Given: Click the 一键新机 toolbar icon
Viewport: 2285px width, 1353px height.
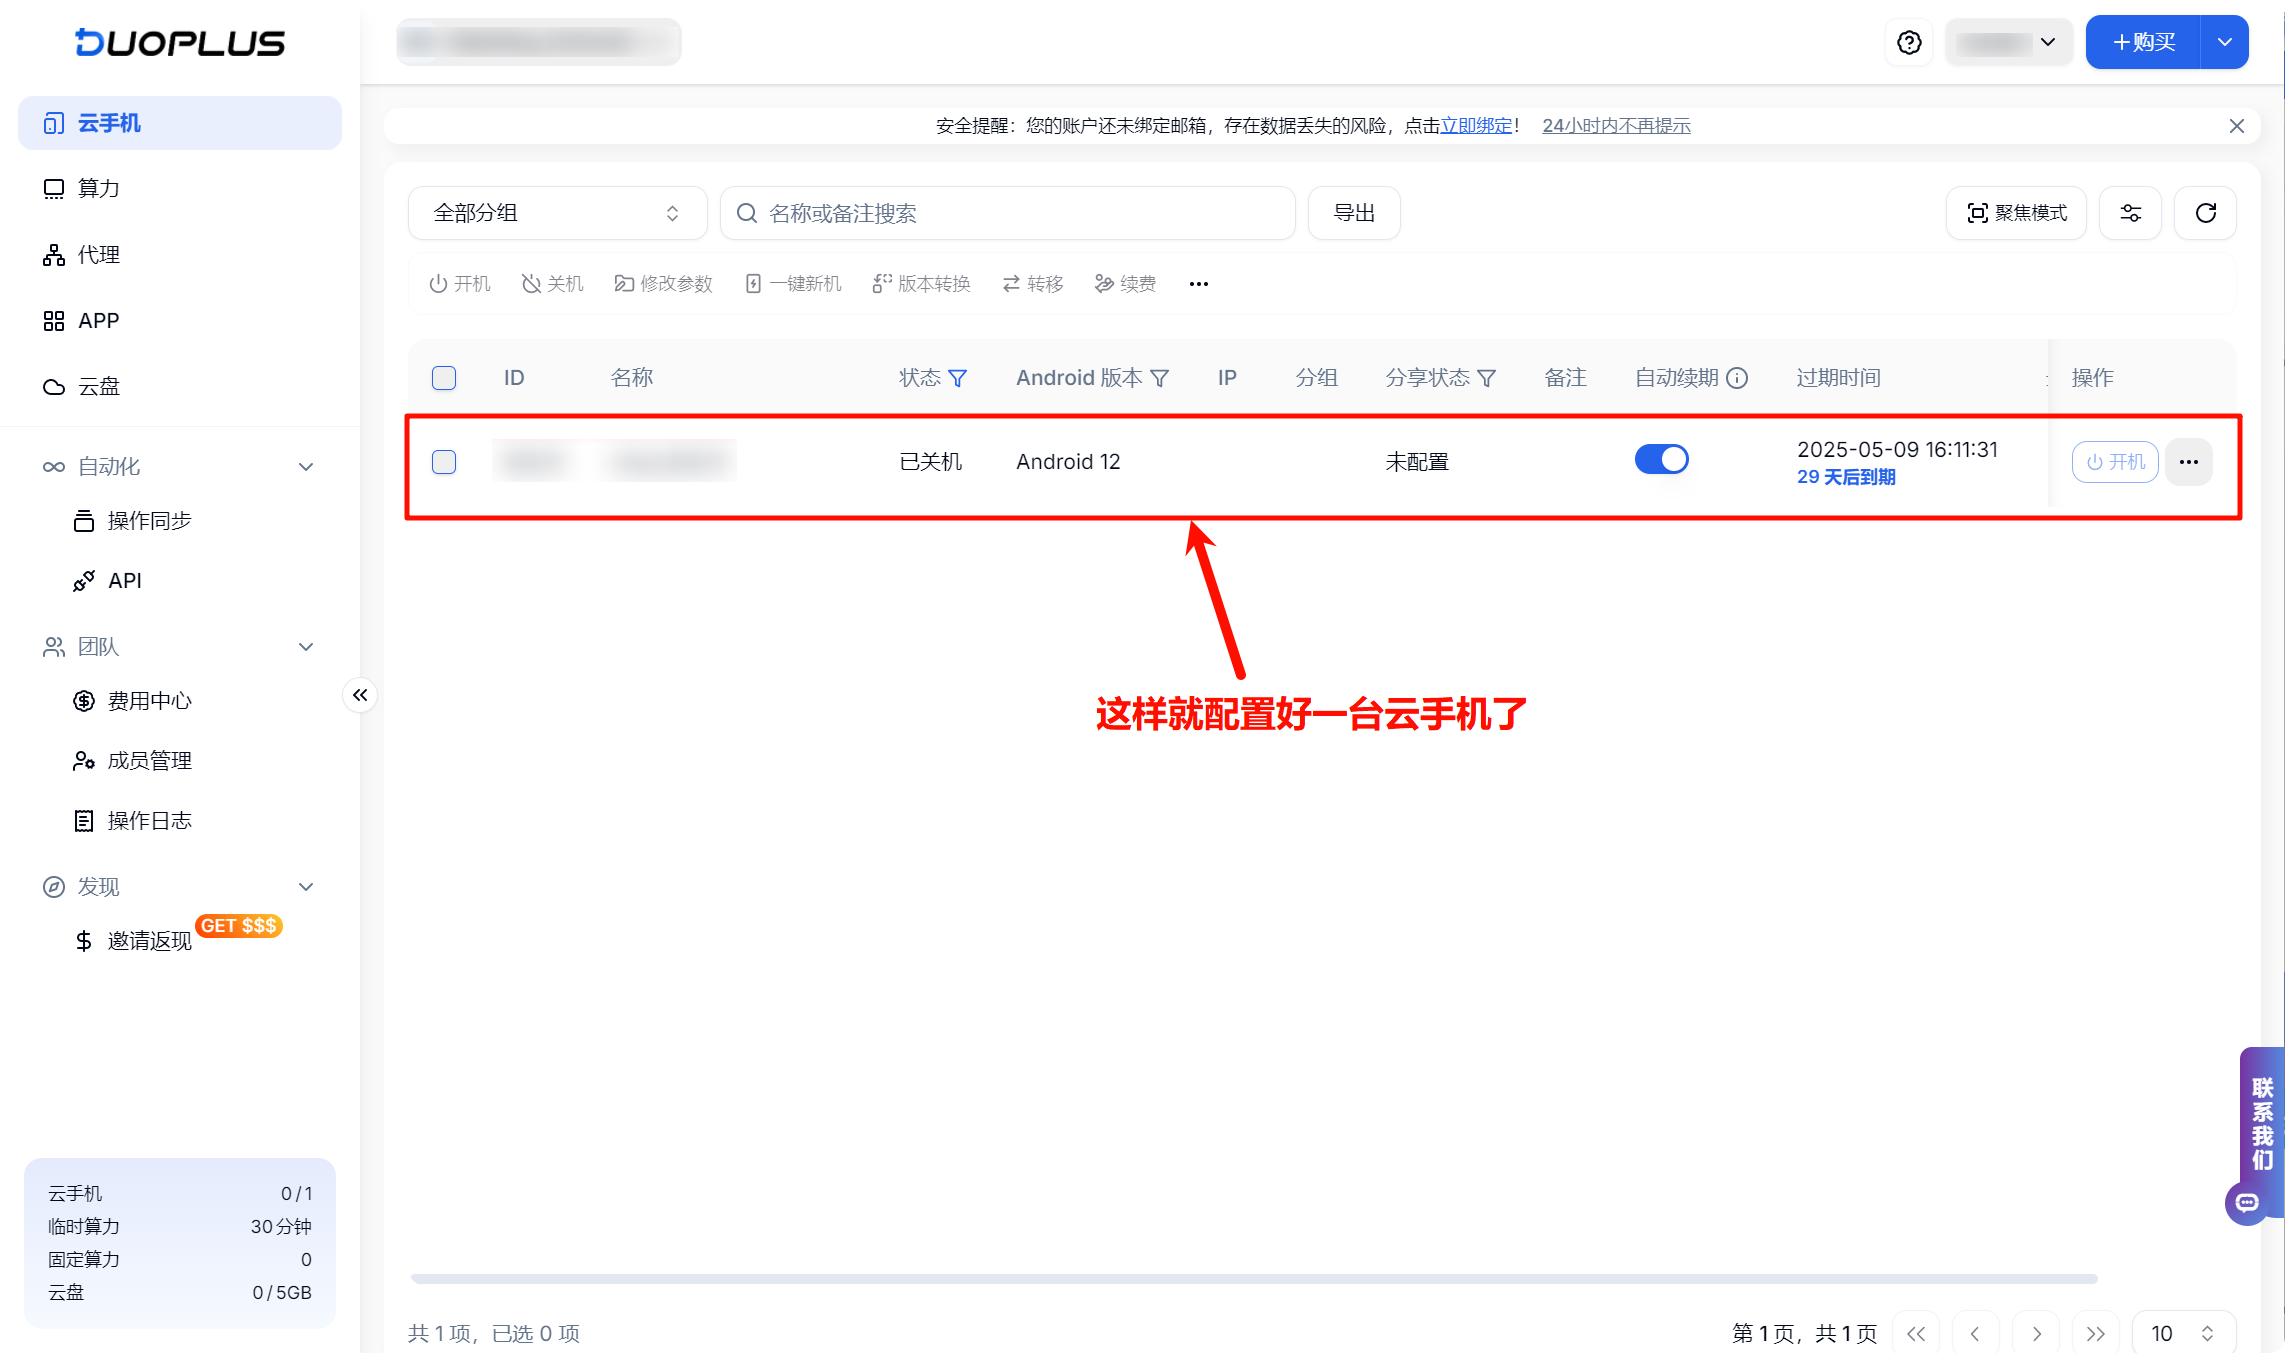Looking at the screenshot, I should pos(792,283).
